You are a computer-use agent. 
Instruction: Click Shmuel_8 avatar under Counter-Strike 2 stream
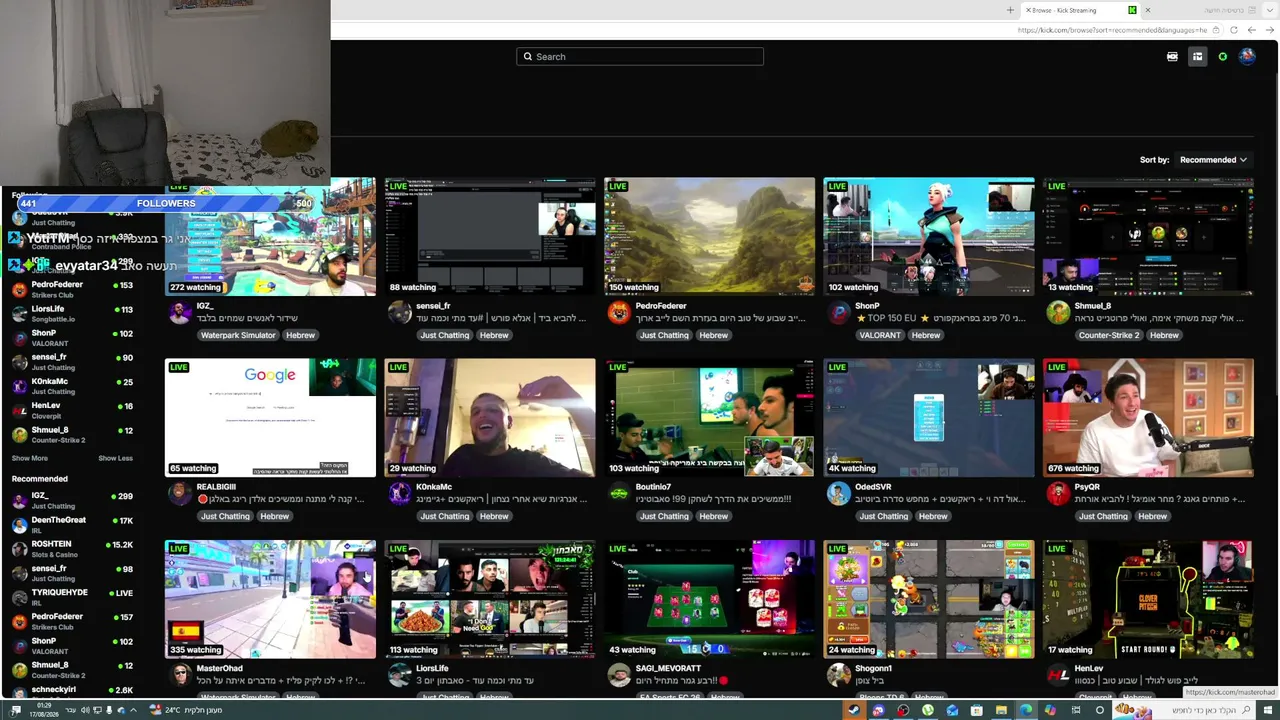1058,312
